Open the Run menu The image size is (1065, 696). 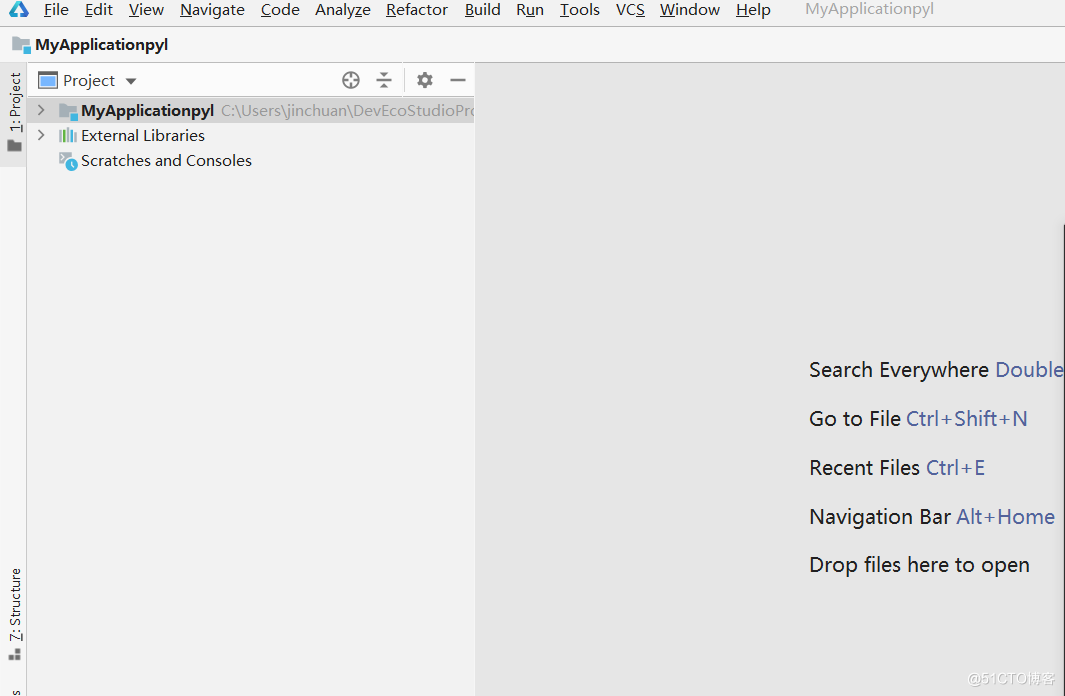530,10
